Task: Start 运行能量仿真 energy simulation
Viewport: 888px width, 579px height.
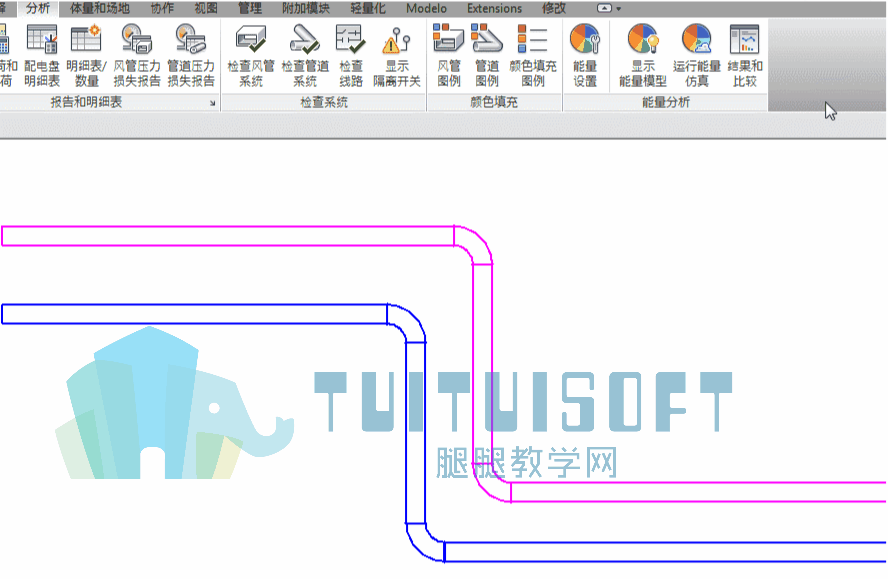Action: coord(697,56)
